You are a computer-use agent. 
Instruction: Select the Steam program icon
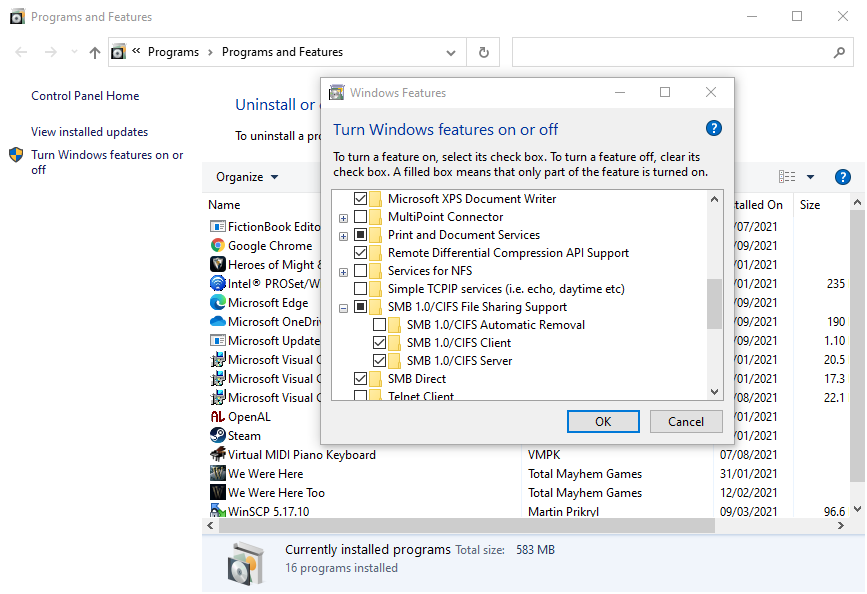pyautogui.click(x=218, y=436)
